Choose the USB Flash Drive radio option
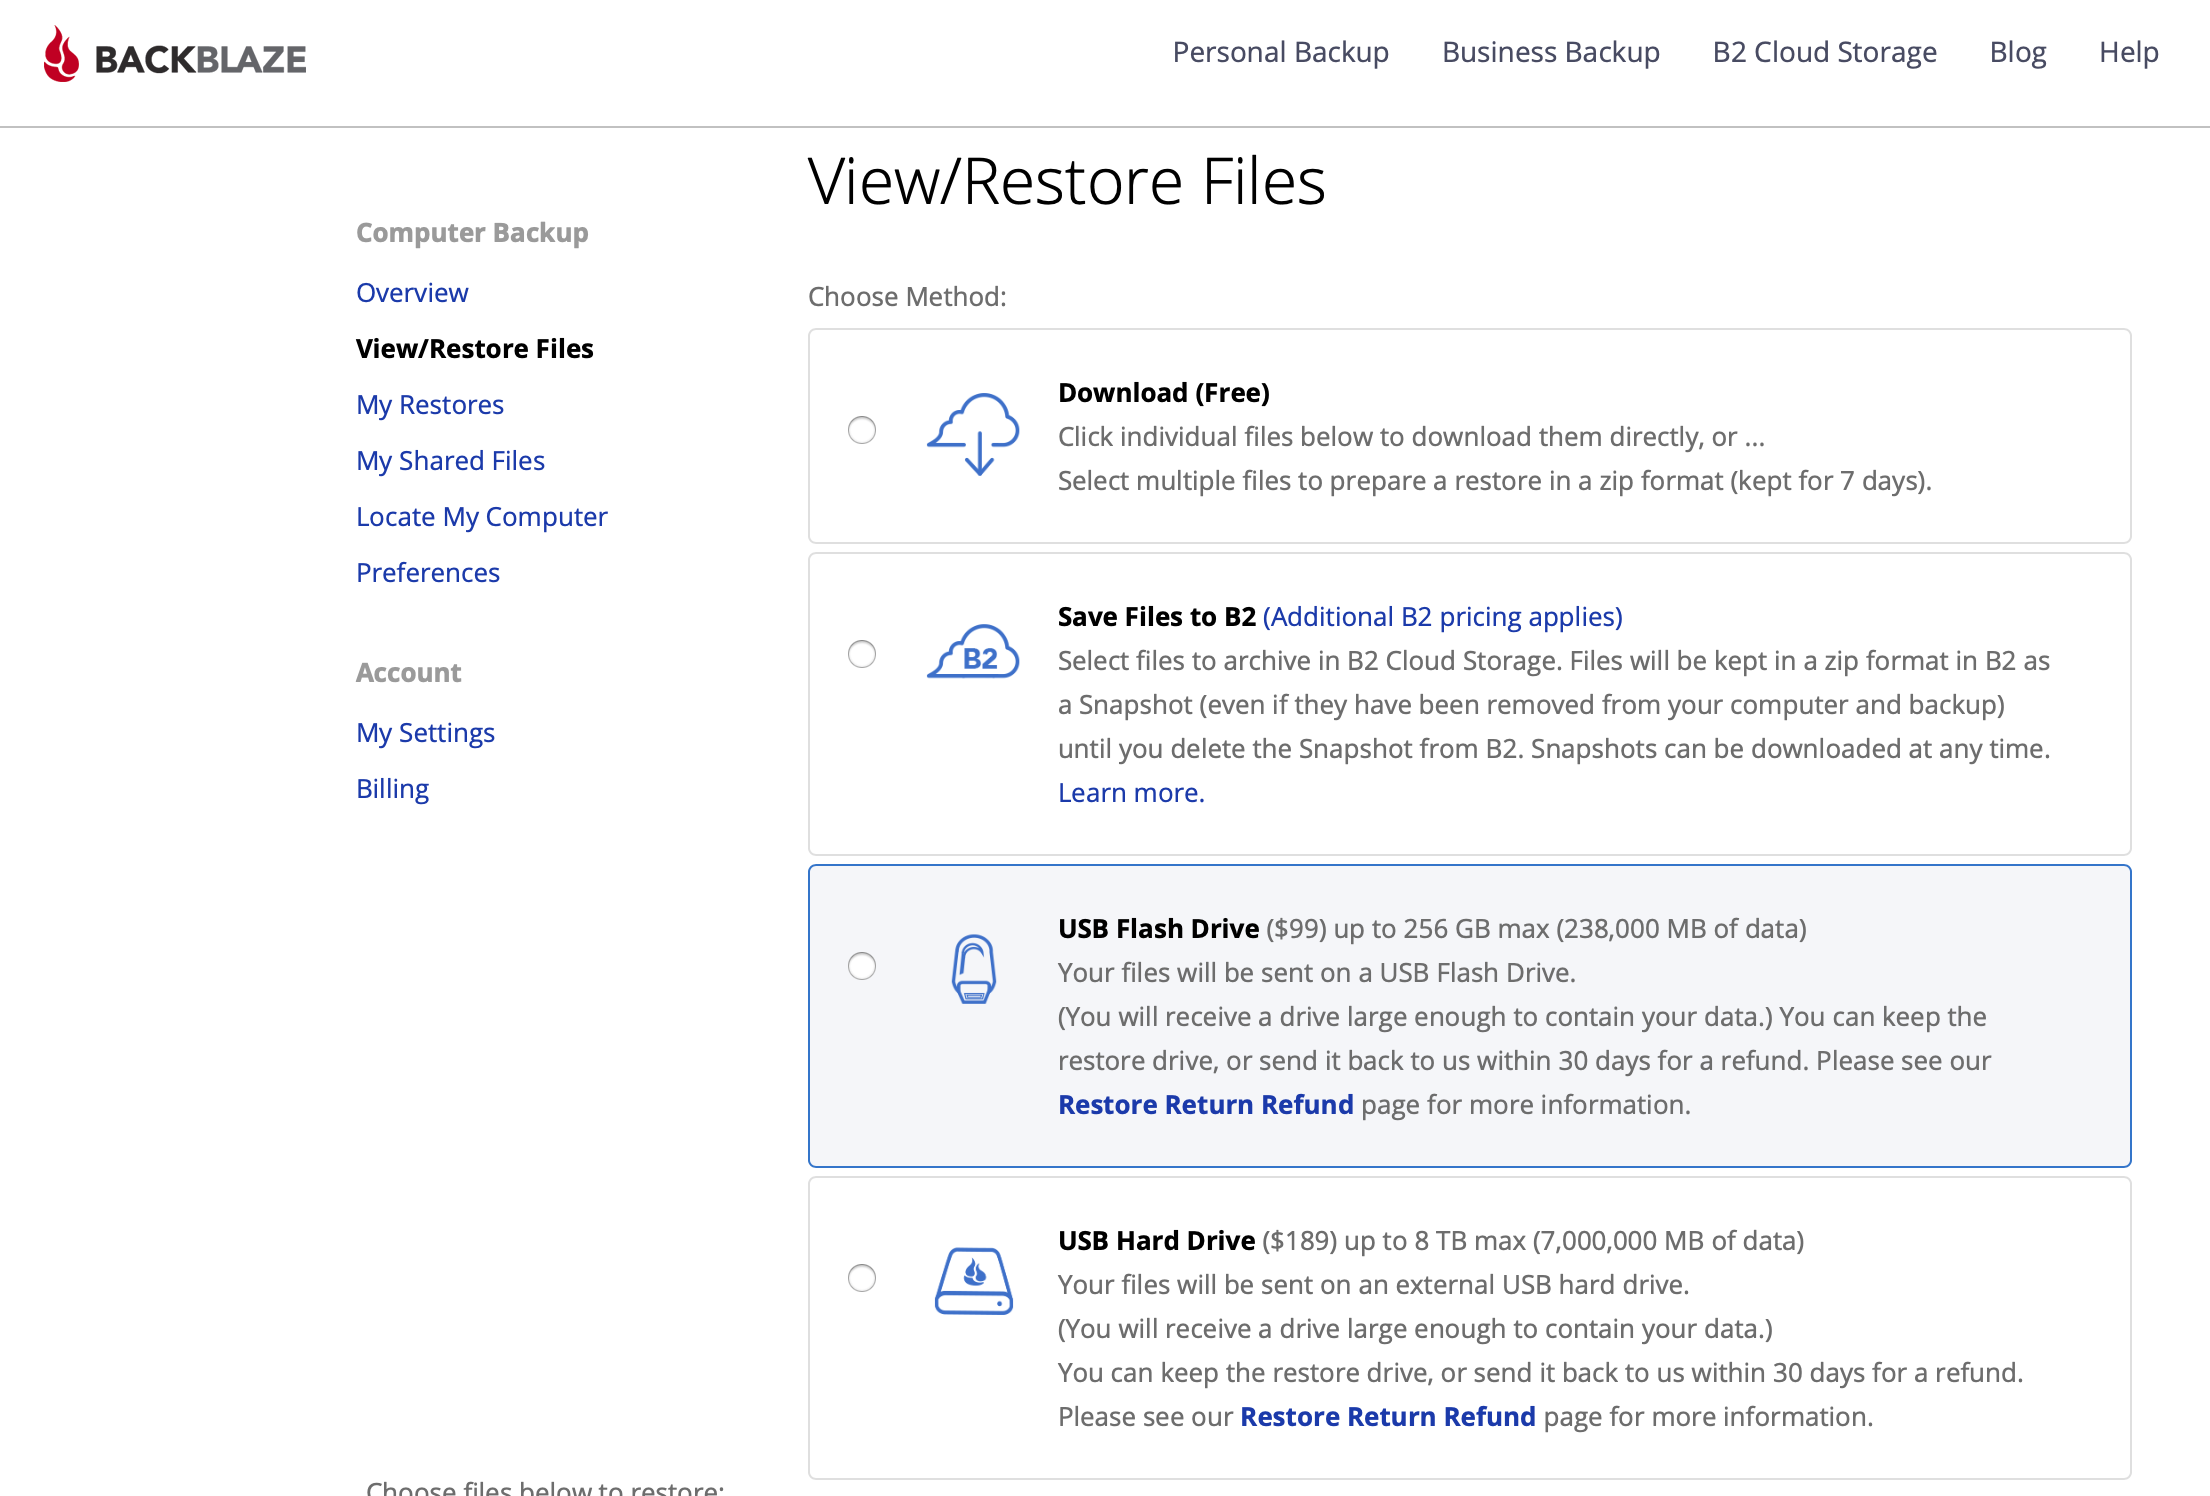This screenshot has height=1496, width=2210. click(x=862, y=966)
